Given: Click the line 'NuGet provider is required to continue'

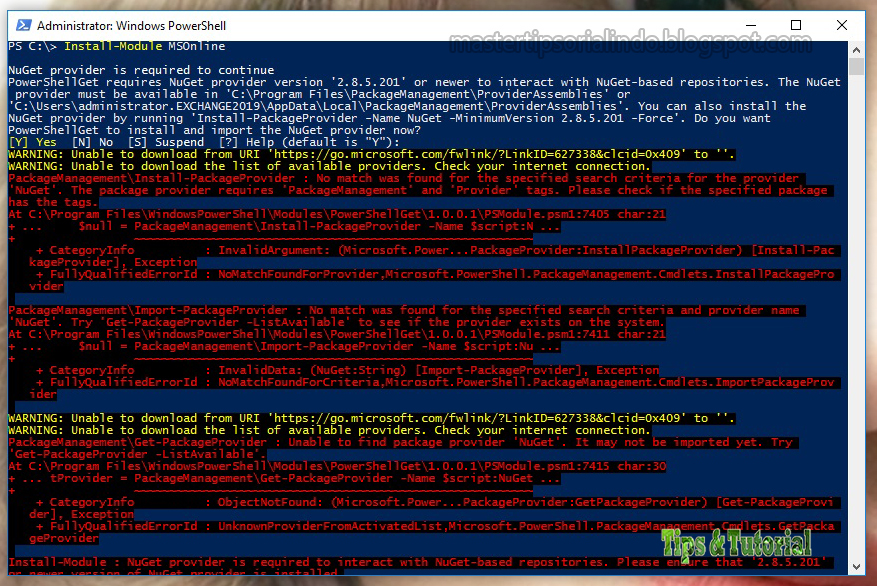Looking at the screenshot, I should (141, 70).
